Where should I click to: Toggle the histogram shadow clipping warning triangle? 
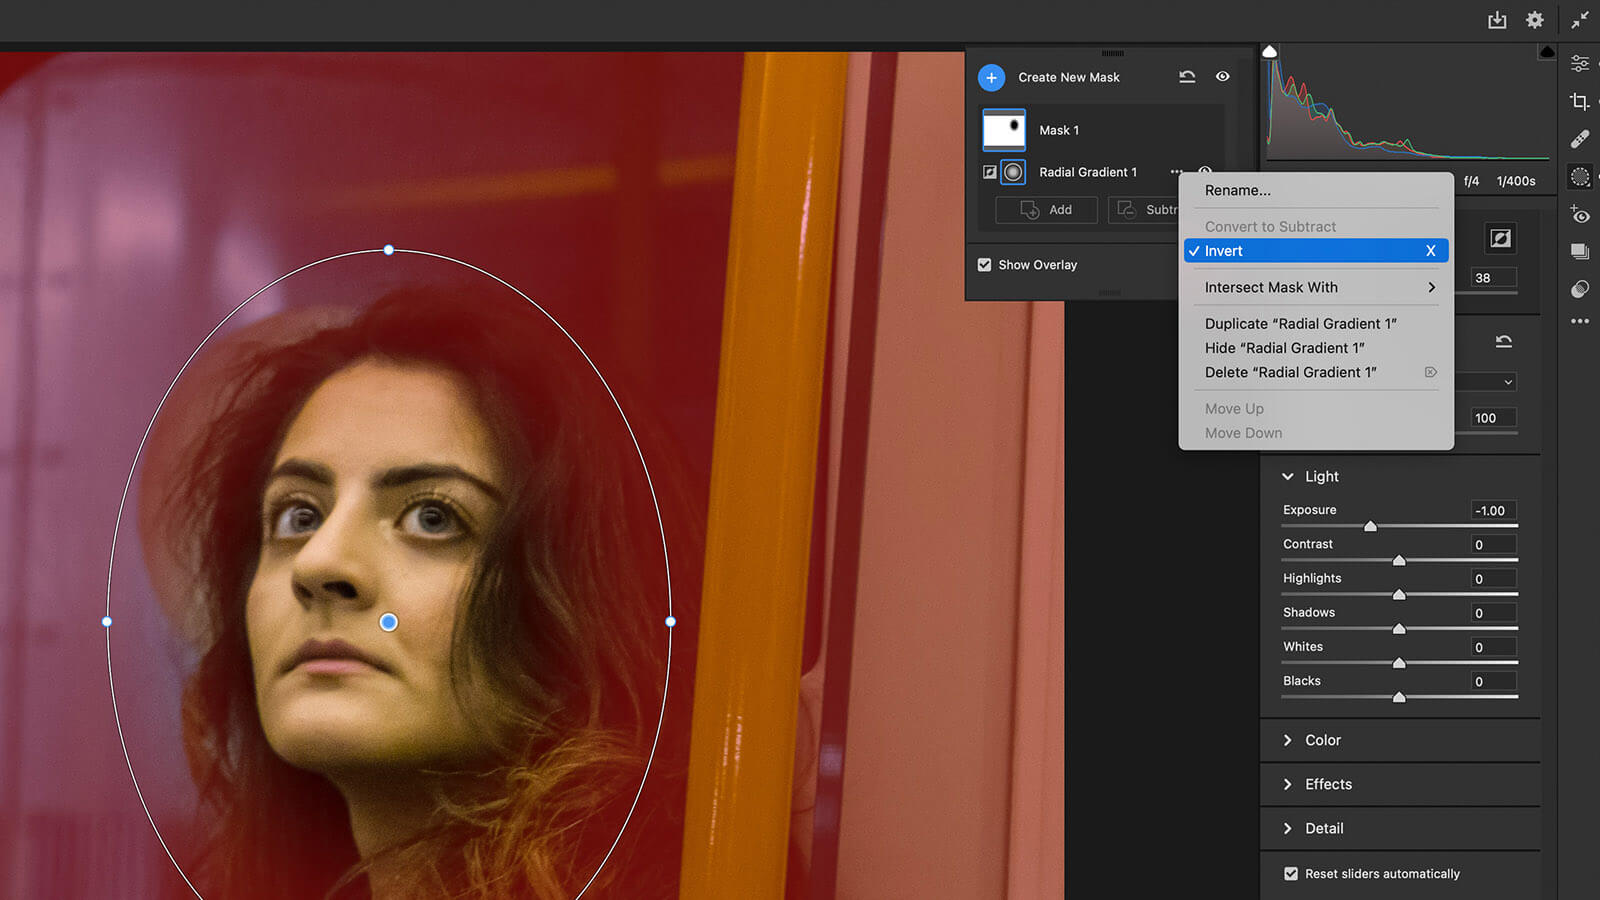[1270, 52]
